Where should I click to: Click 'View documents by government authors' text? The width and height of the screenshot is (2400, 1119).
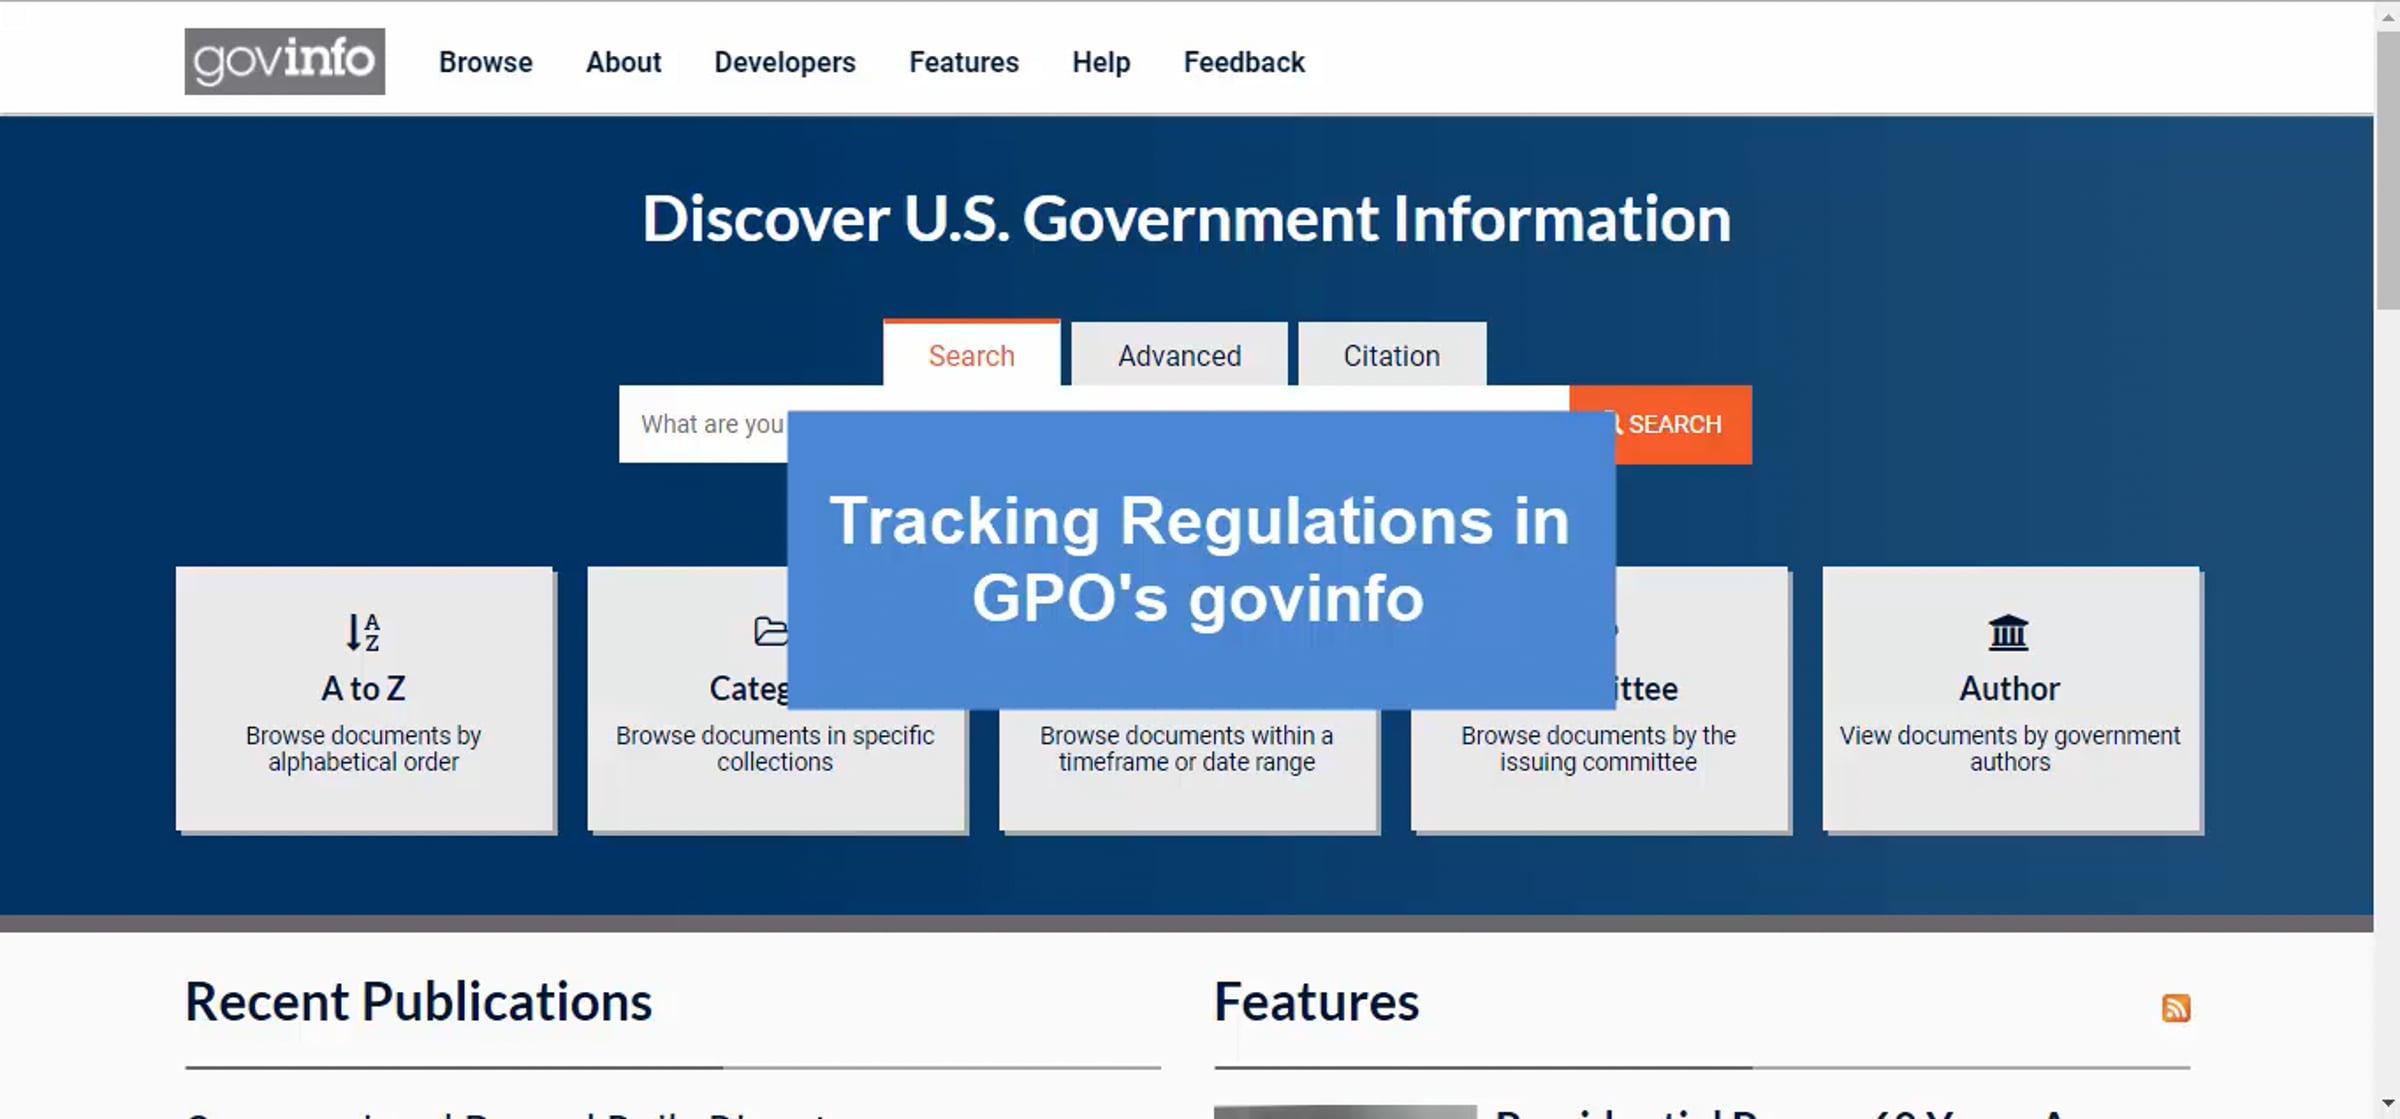[x=2010, y=748]
